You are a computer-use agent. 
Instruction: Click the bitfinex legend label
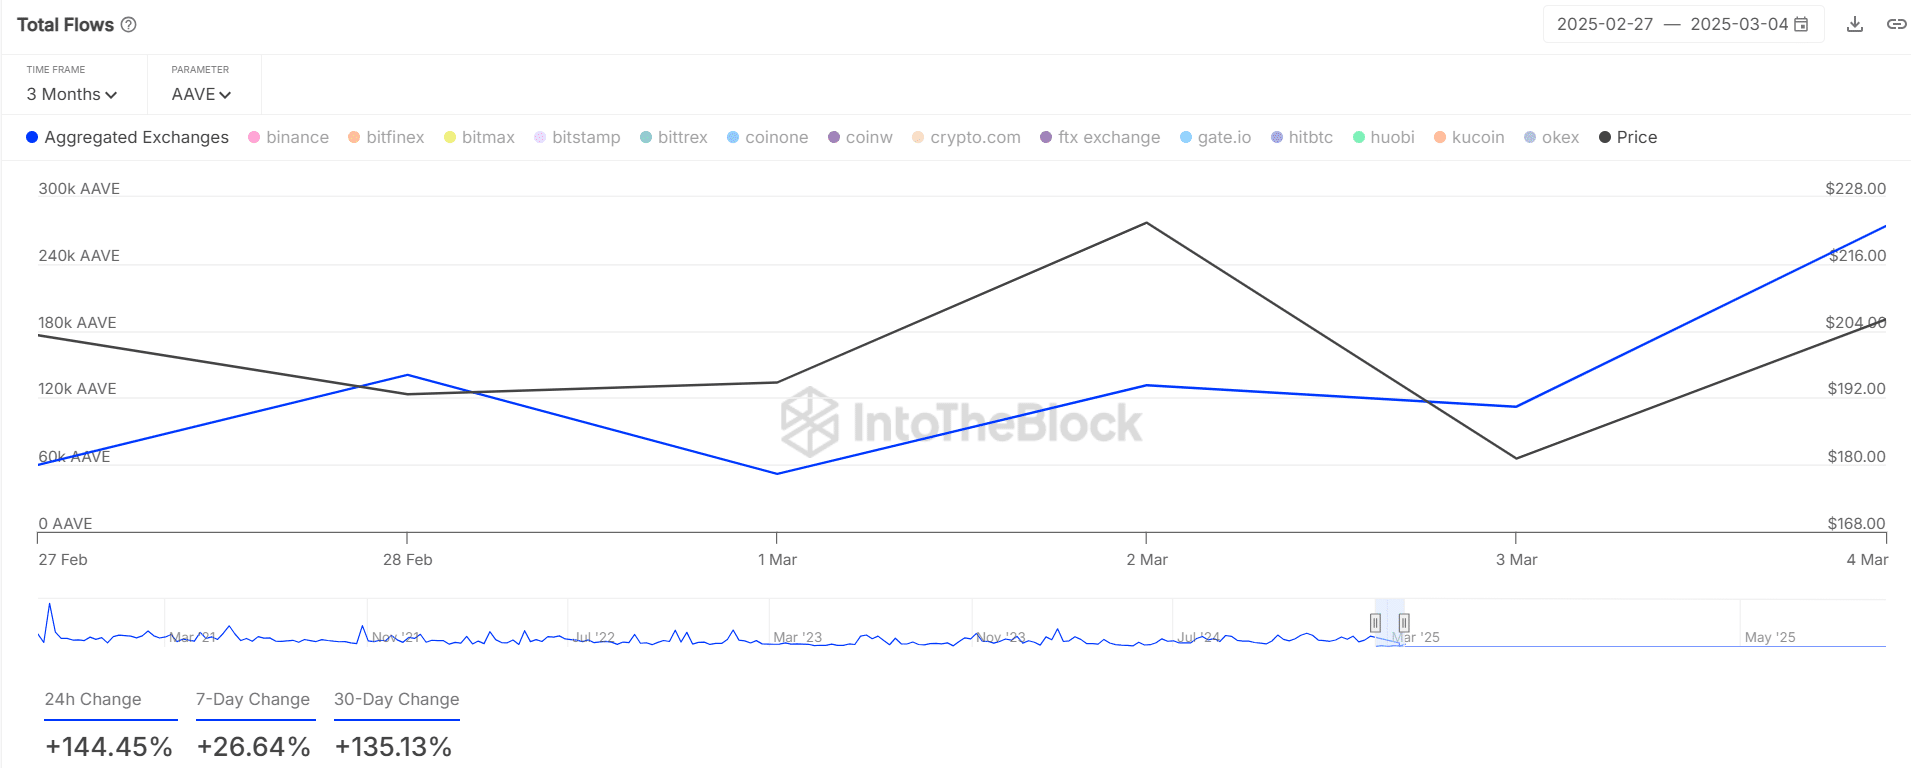click(x=395, y=137)
